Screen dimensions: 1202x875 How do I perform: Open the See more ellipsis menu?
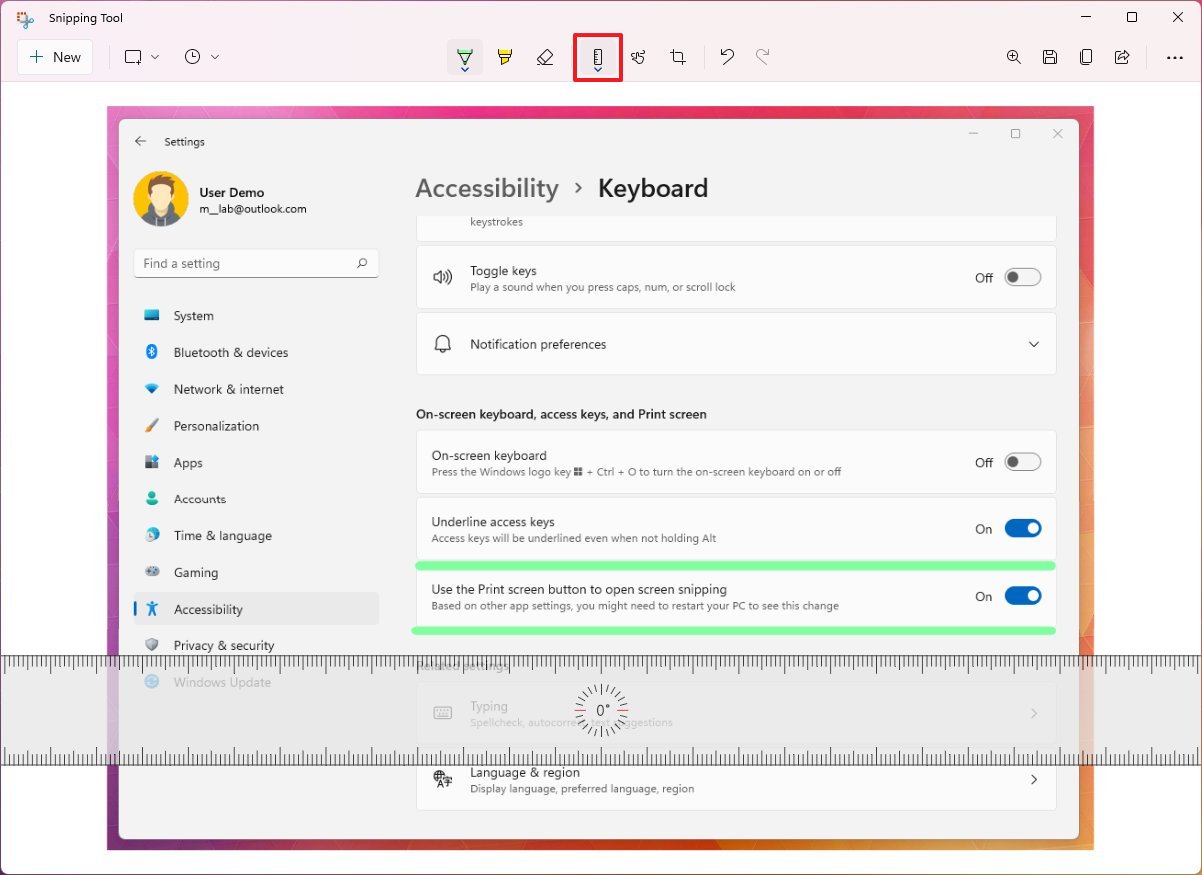pos(1174,57)
